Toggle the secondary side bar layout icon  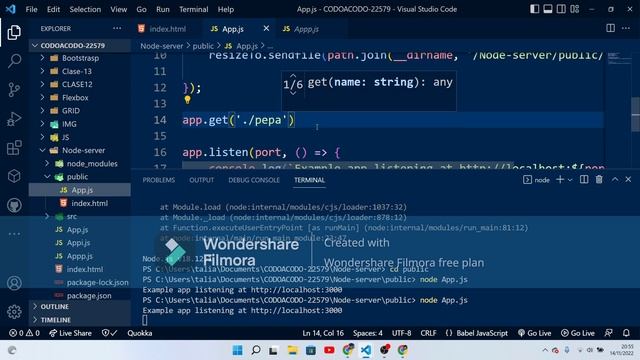[561, 9]
